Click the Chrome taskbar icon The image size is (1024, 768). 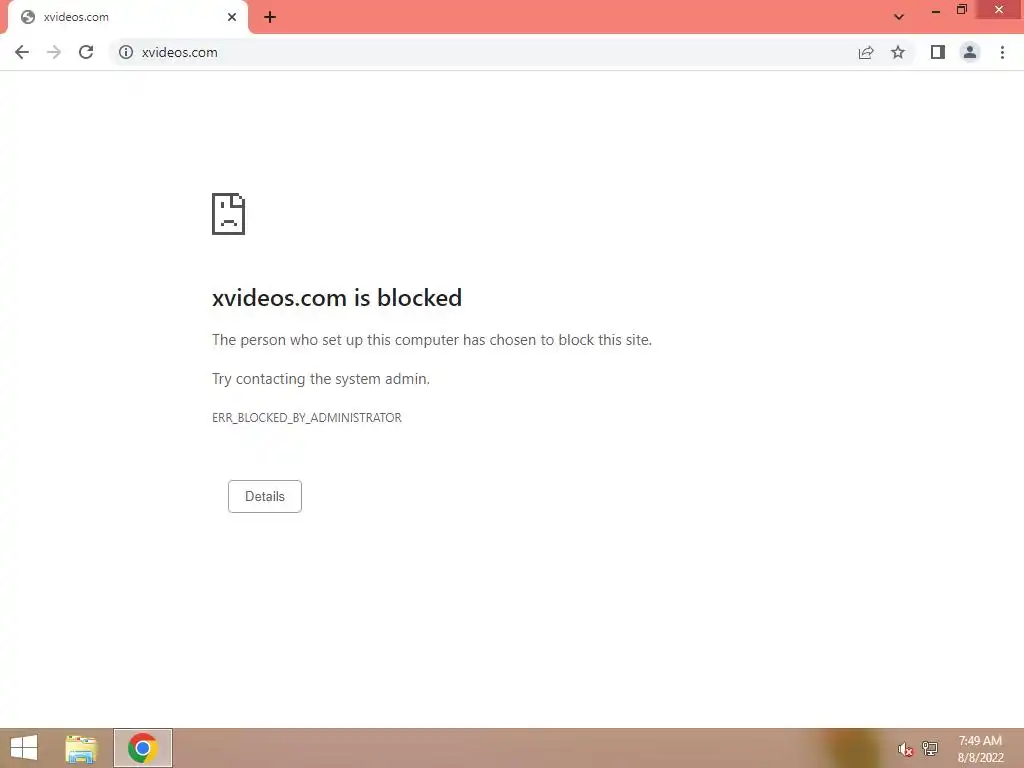click(x=143, y=748)
